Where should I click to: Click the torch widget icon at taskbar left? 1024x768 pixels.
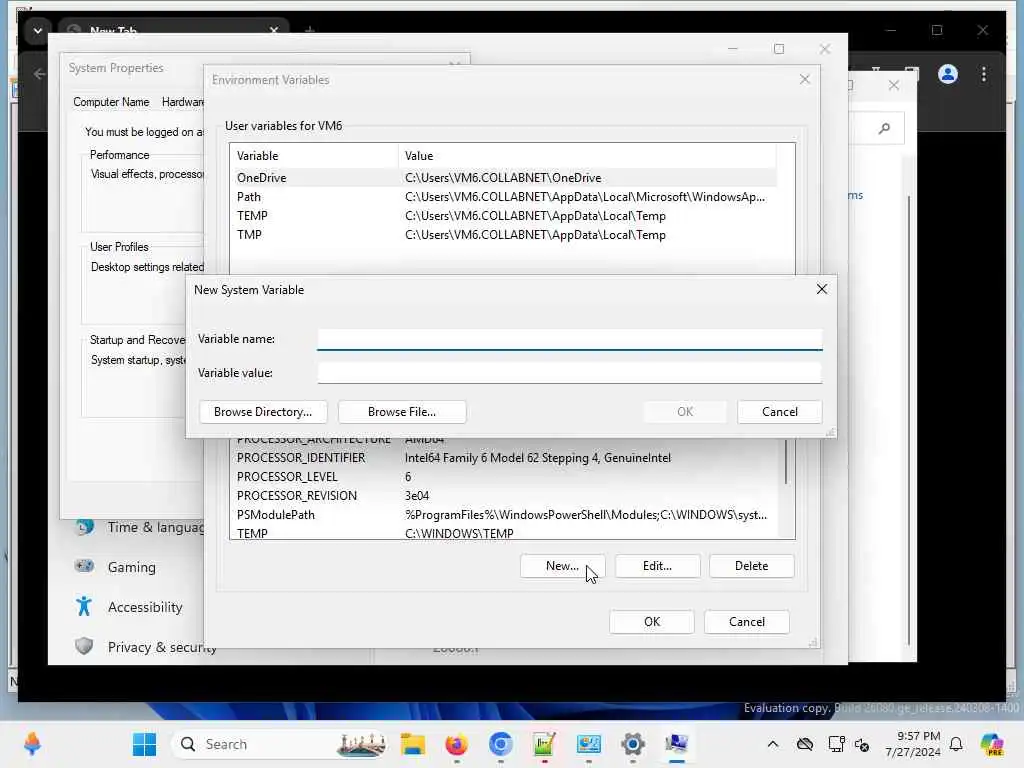[32, 744]
